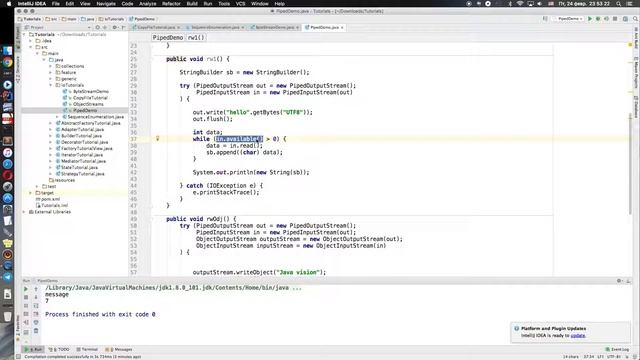Toggle the tool window quick-access button in status bar

[x=18, y=357]
